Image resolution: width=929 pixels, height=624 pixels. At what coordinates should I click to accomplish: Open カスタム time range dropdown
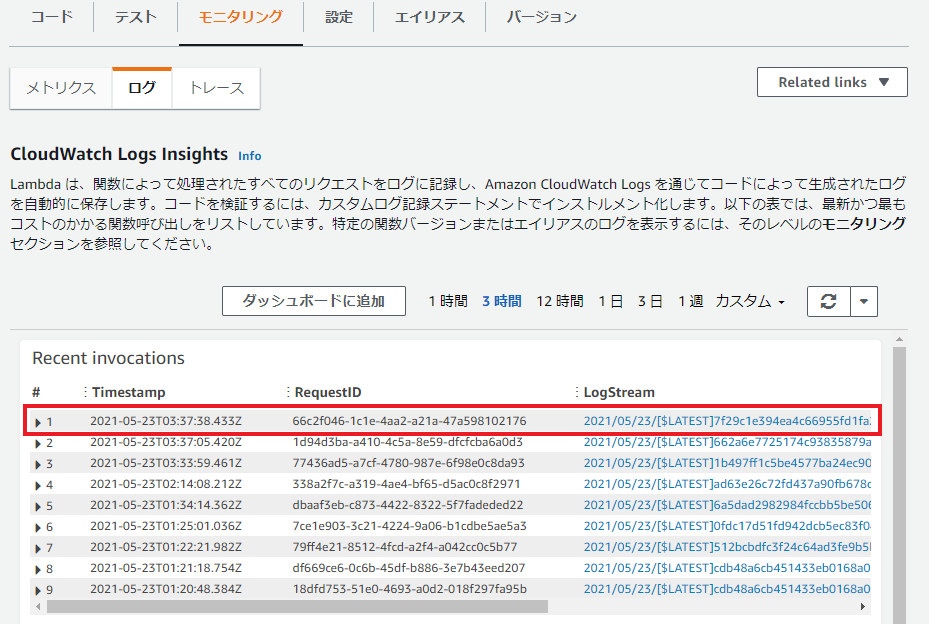[750, 301]
